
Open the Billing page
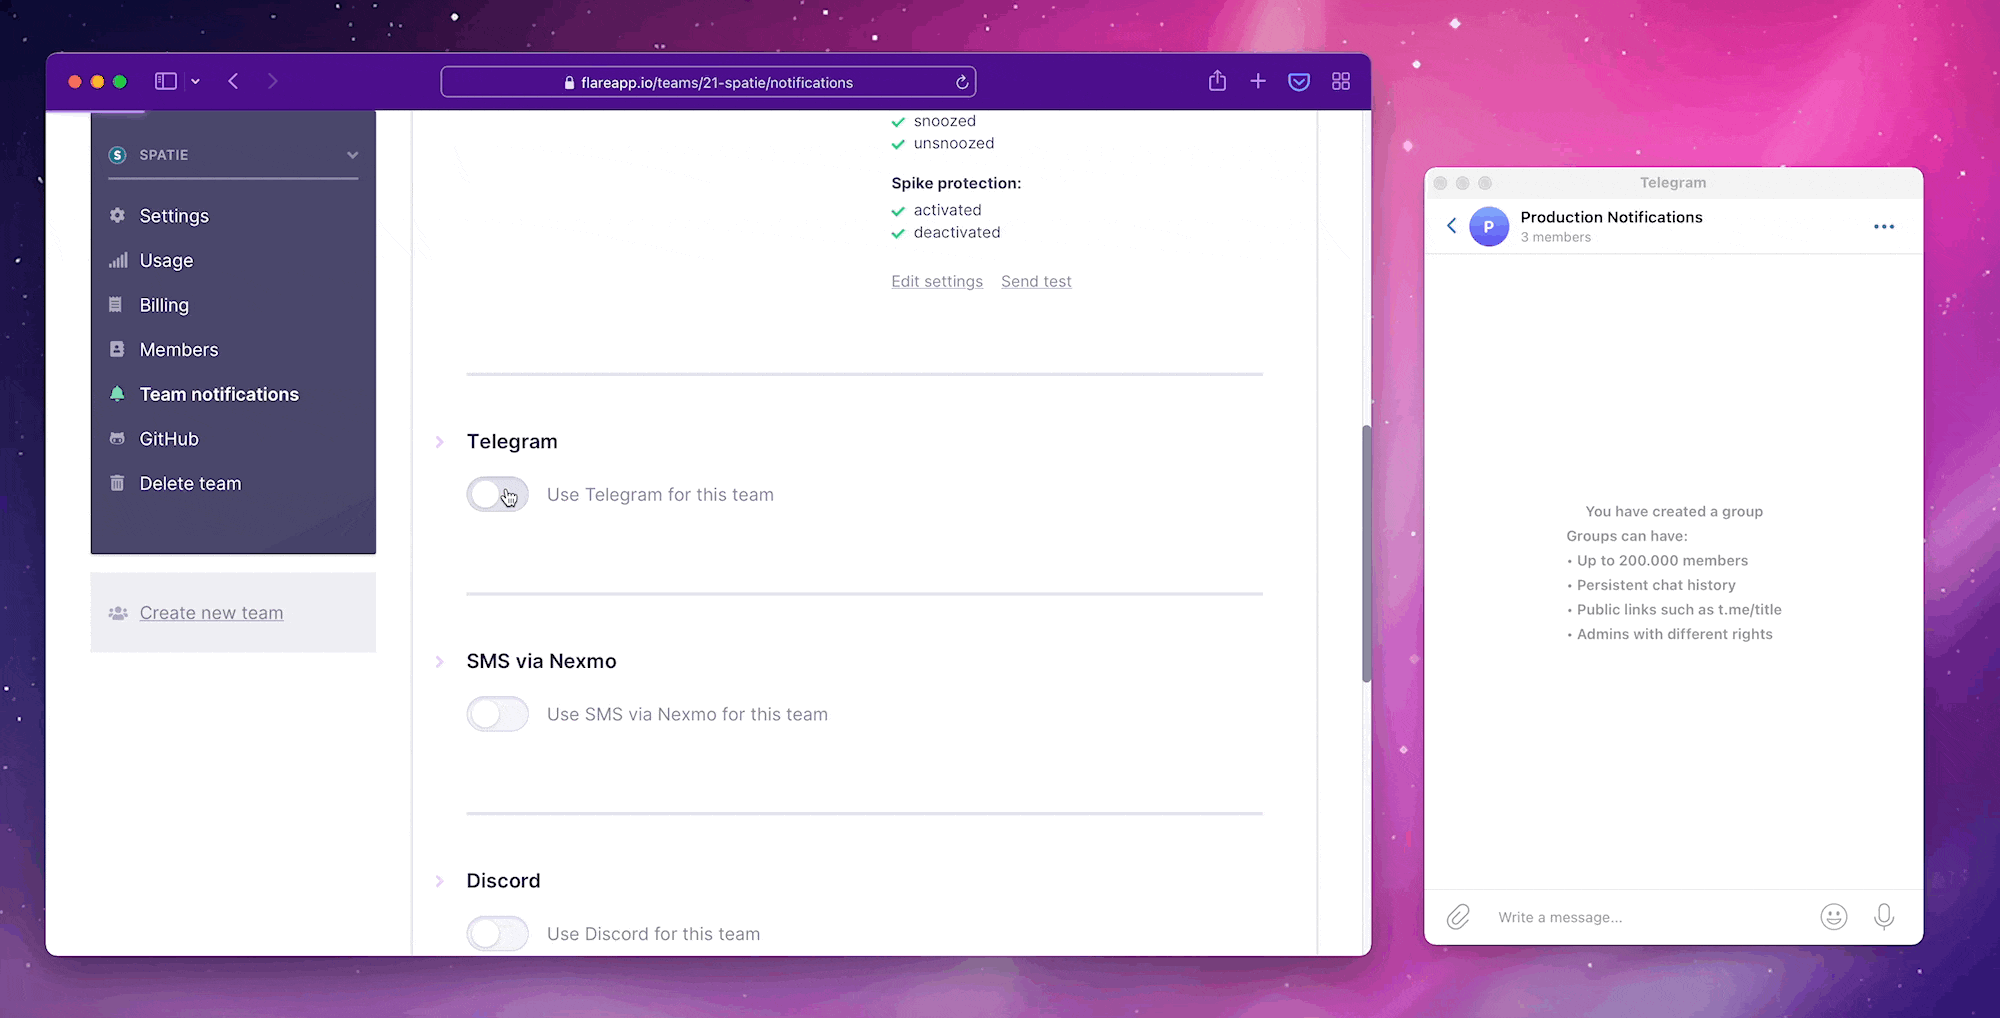click(x=164, y=305)
